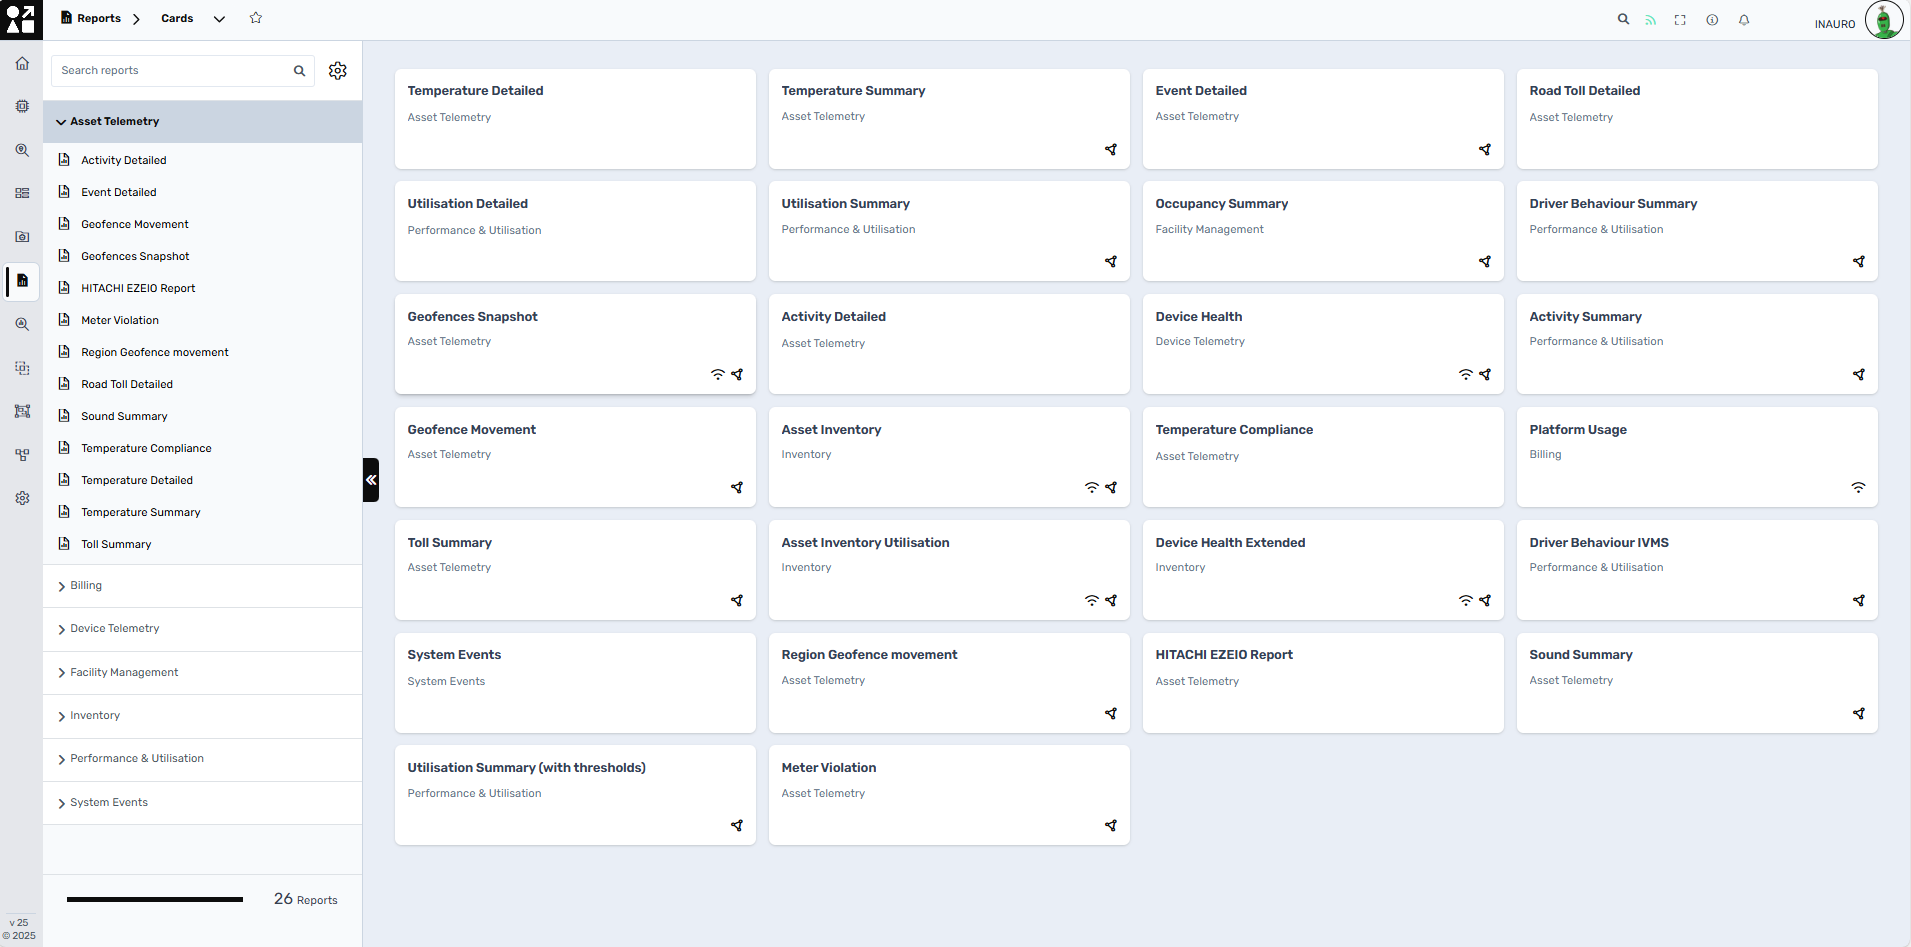Collapse the report list side panel
This screenshot has width=1911, height=947.
371,480
